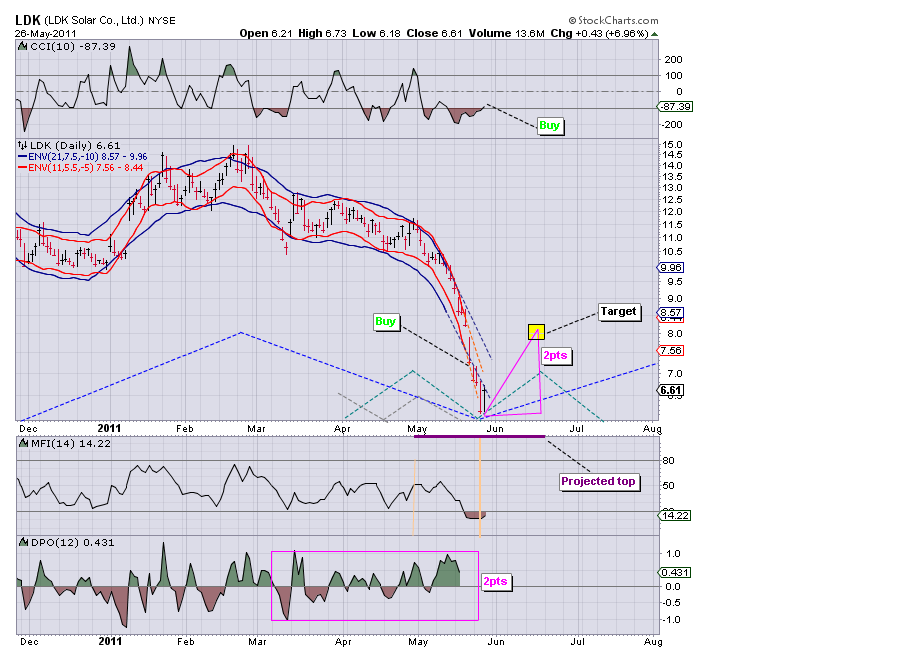Click the 15.0 price axis label
The image size is (912, 655).
tap(672, 145)
